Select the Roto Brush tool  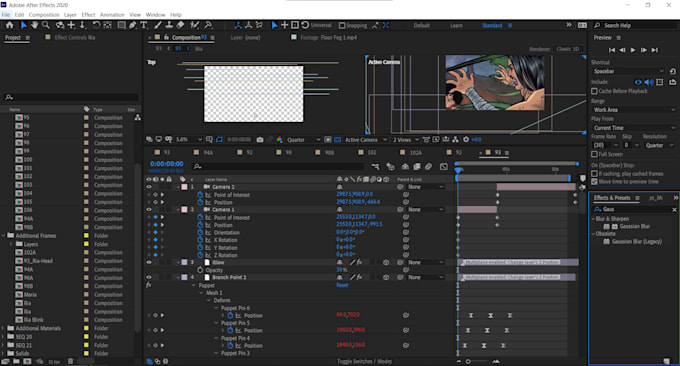pos(195,25)
